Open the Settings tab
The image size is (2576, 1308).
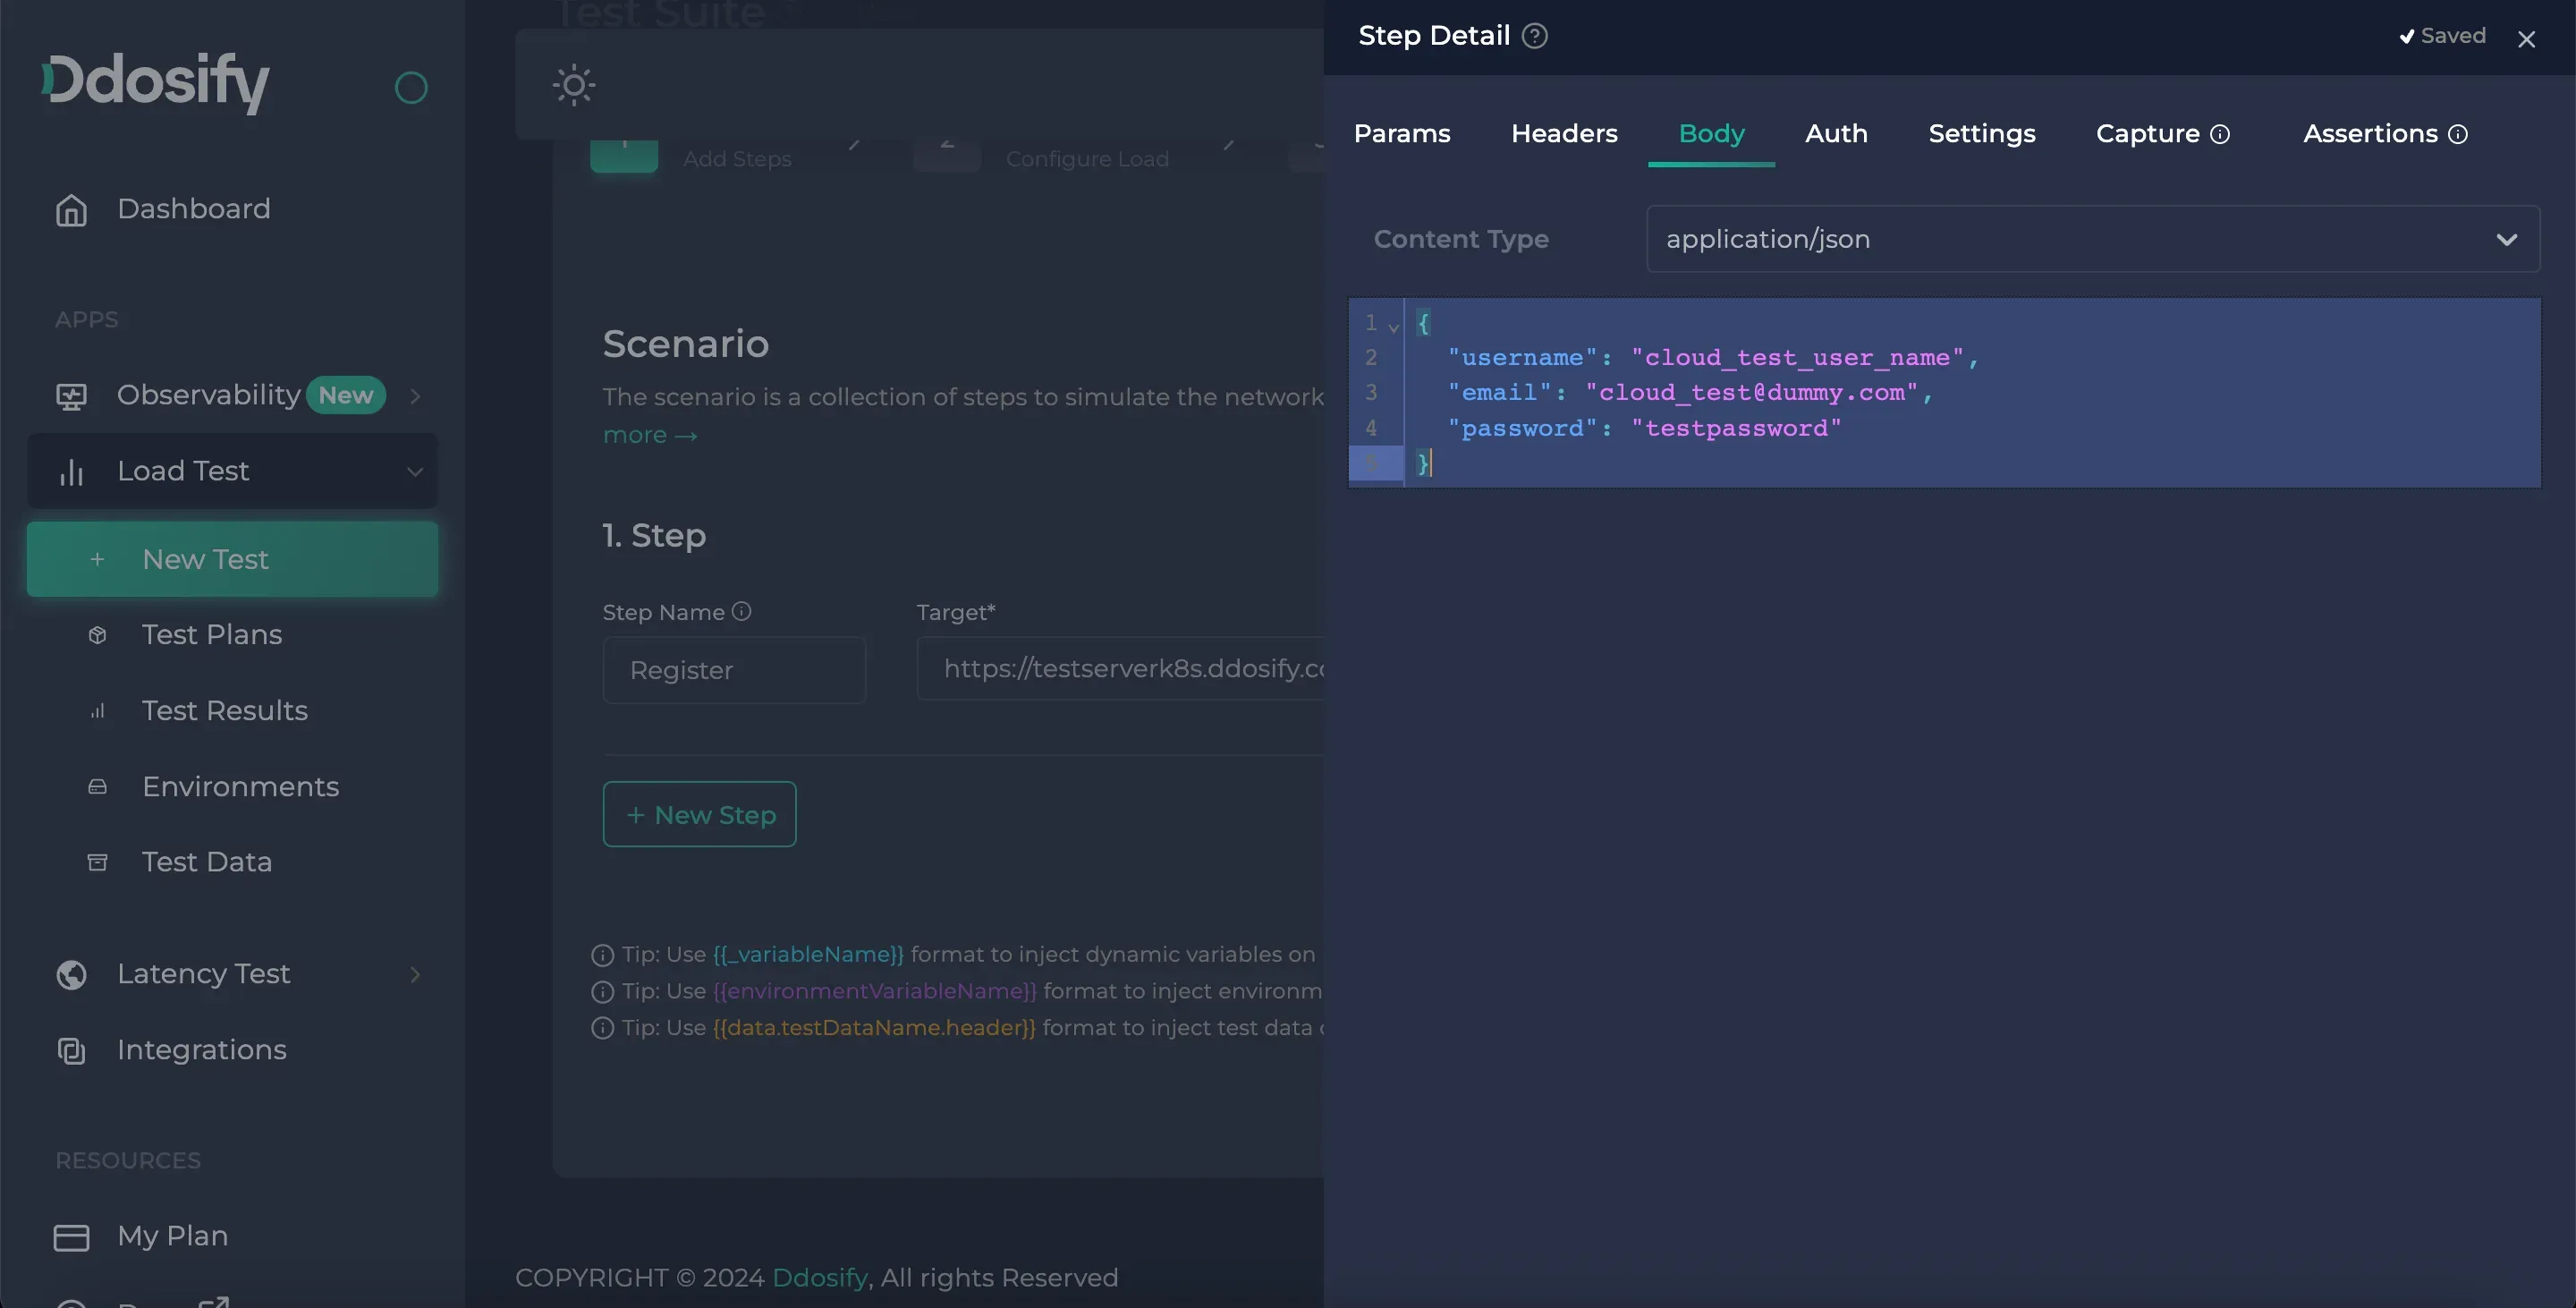pyautogui.click(x=1981, y=134)
